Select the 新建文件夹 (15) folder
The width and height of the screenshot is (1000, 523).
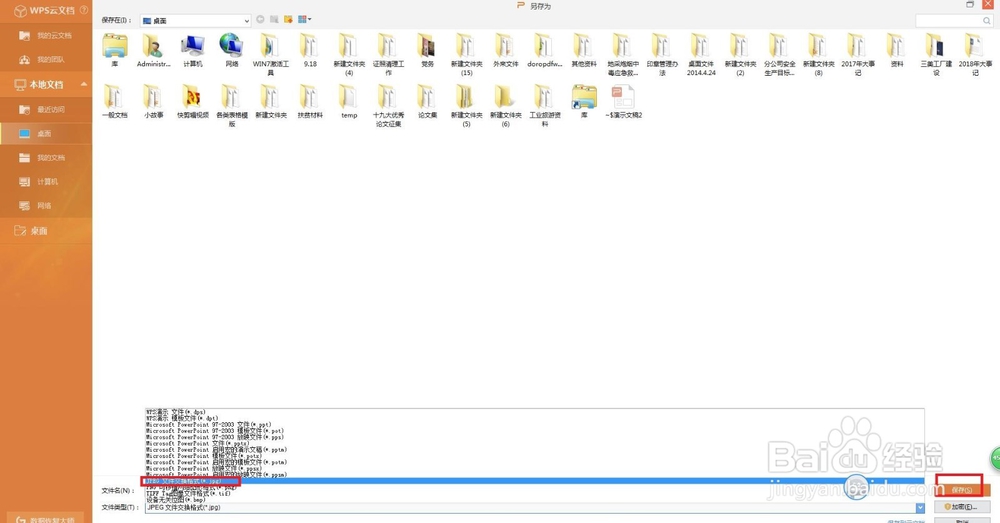(466, 55)
